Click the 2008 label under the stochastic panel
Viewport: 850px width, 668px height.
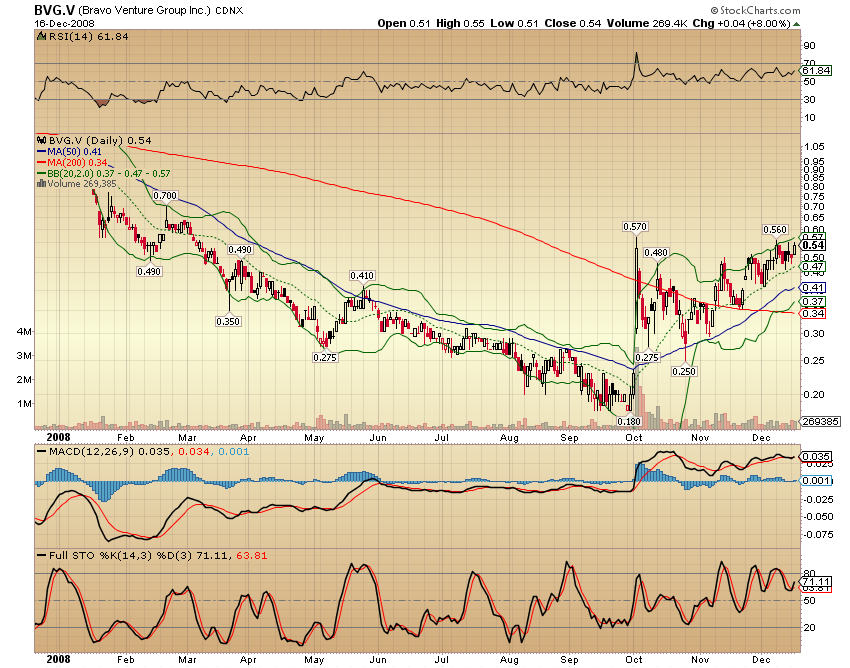(59, 659)
